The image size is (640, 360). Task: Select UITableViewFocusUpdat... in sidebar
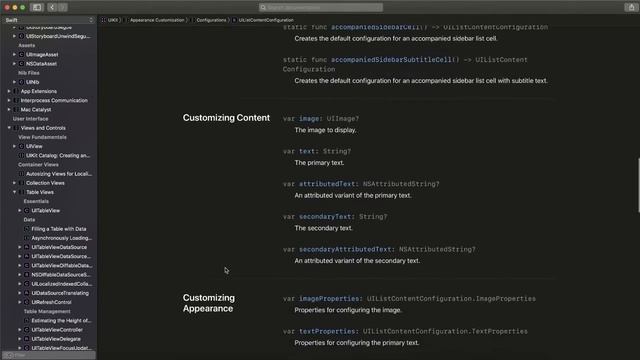click(x=62, y=348)
